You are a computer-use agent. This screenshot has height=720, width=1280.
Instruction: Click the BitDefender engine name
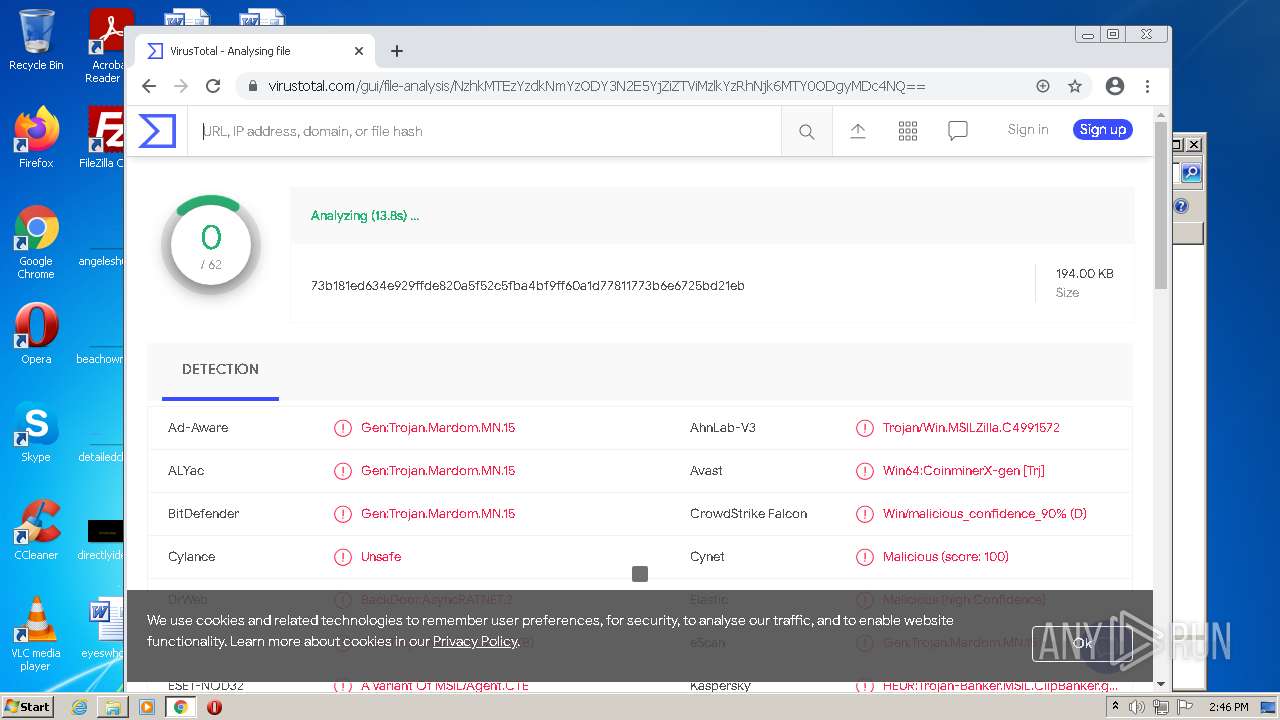click(204, 513)
